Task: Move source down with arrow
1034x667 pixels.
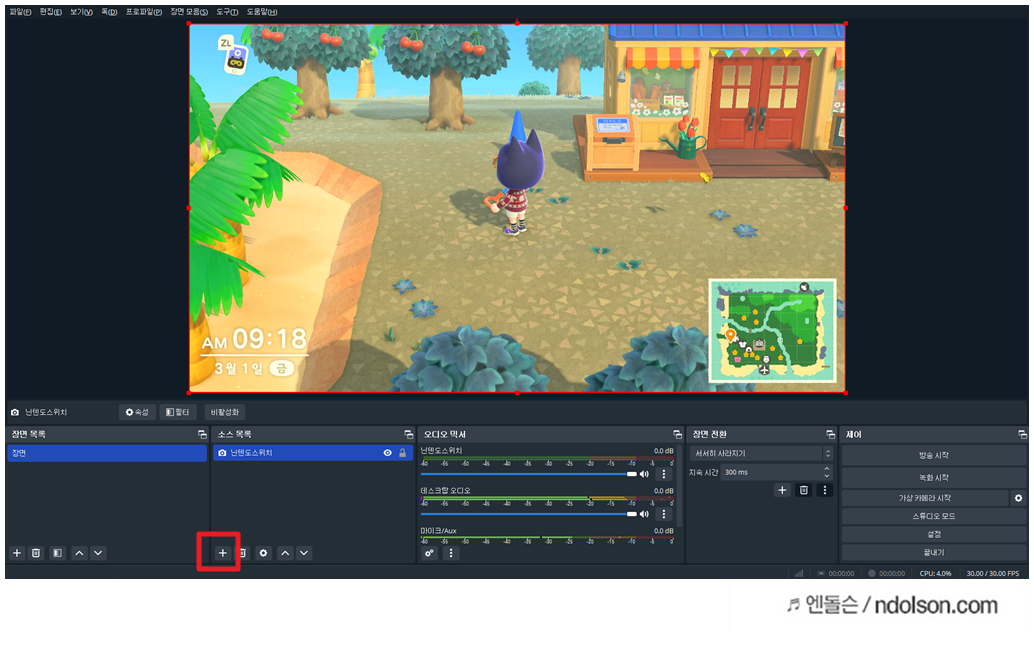Action: click(303, 553)
